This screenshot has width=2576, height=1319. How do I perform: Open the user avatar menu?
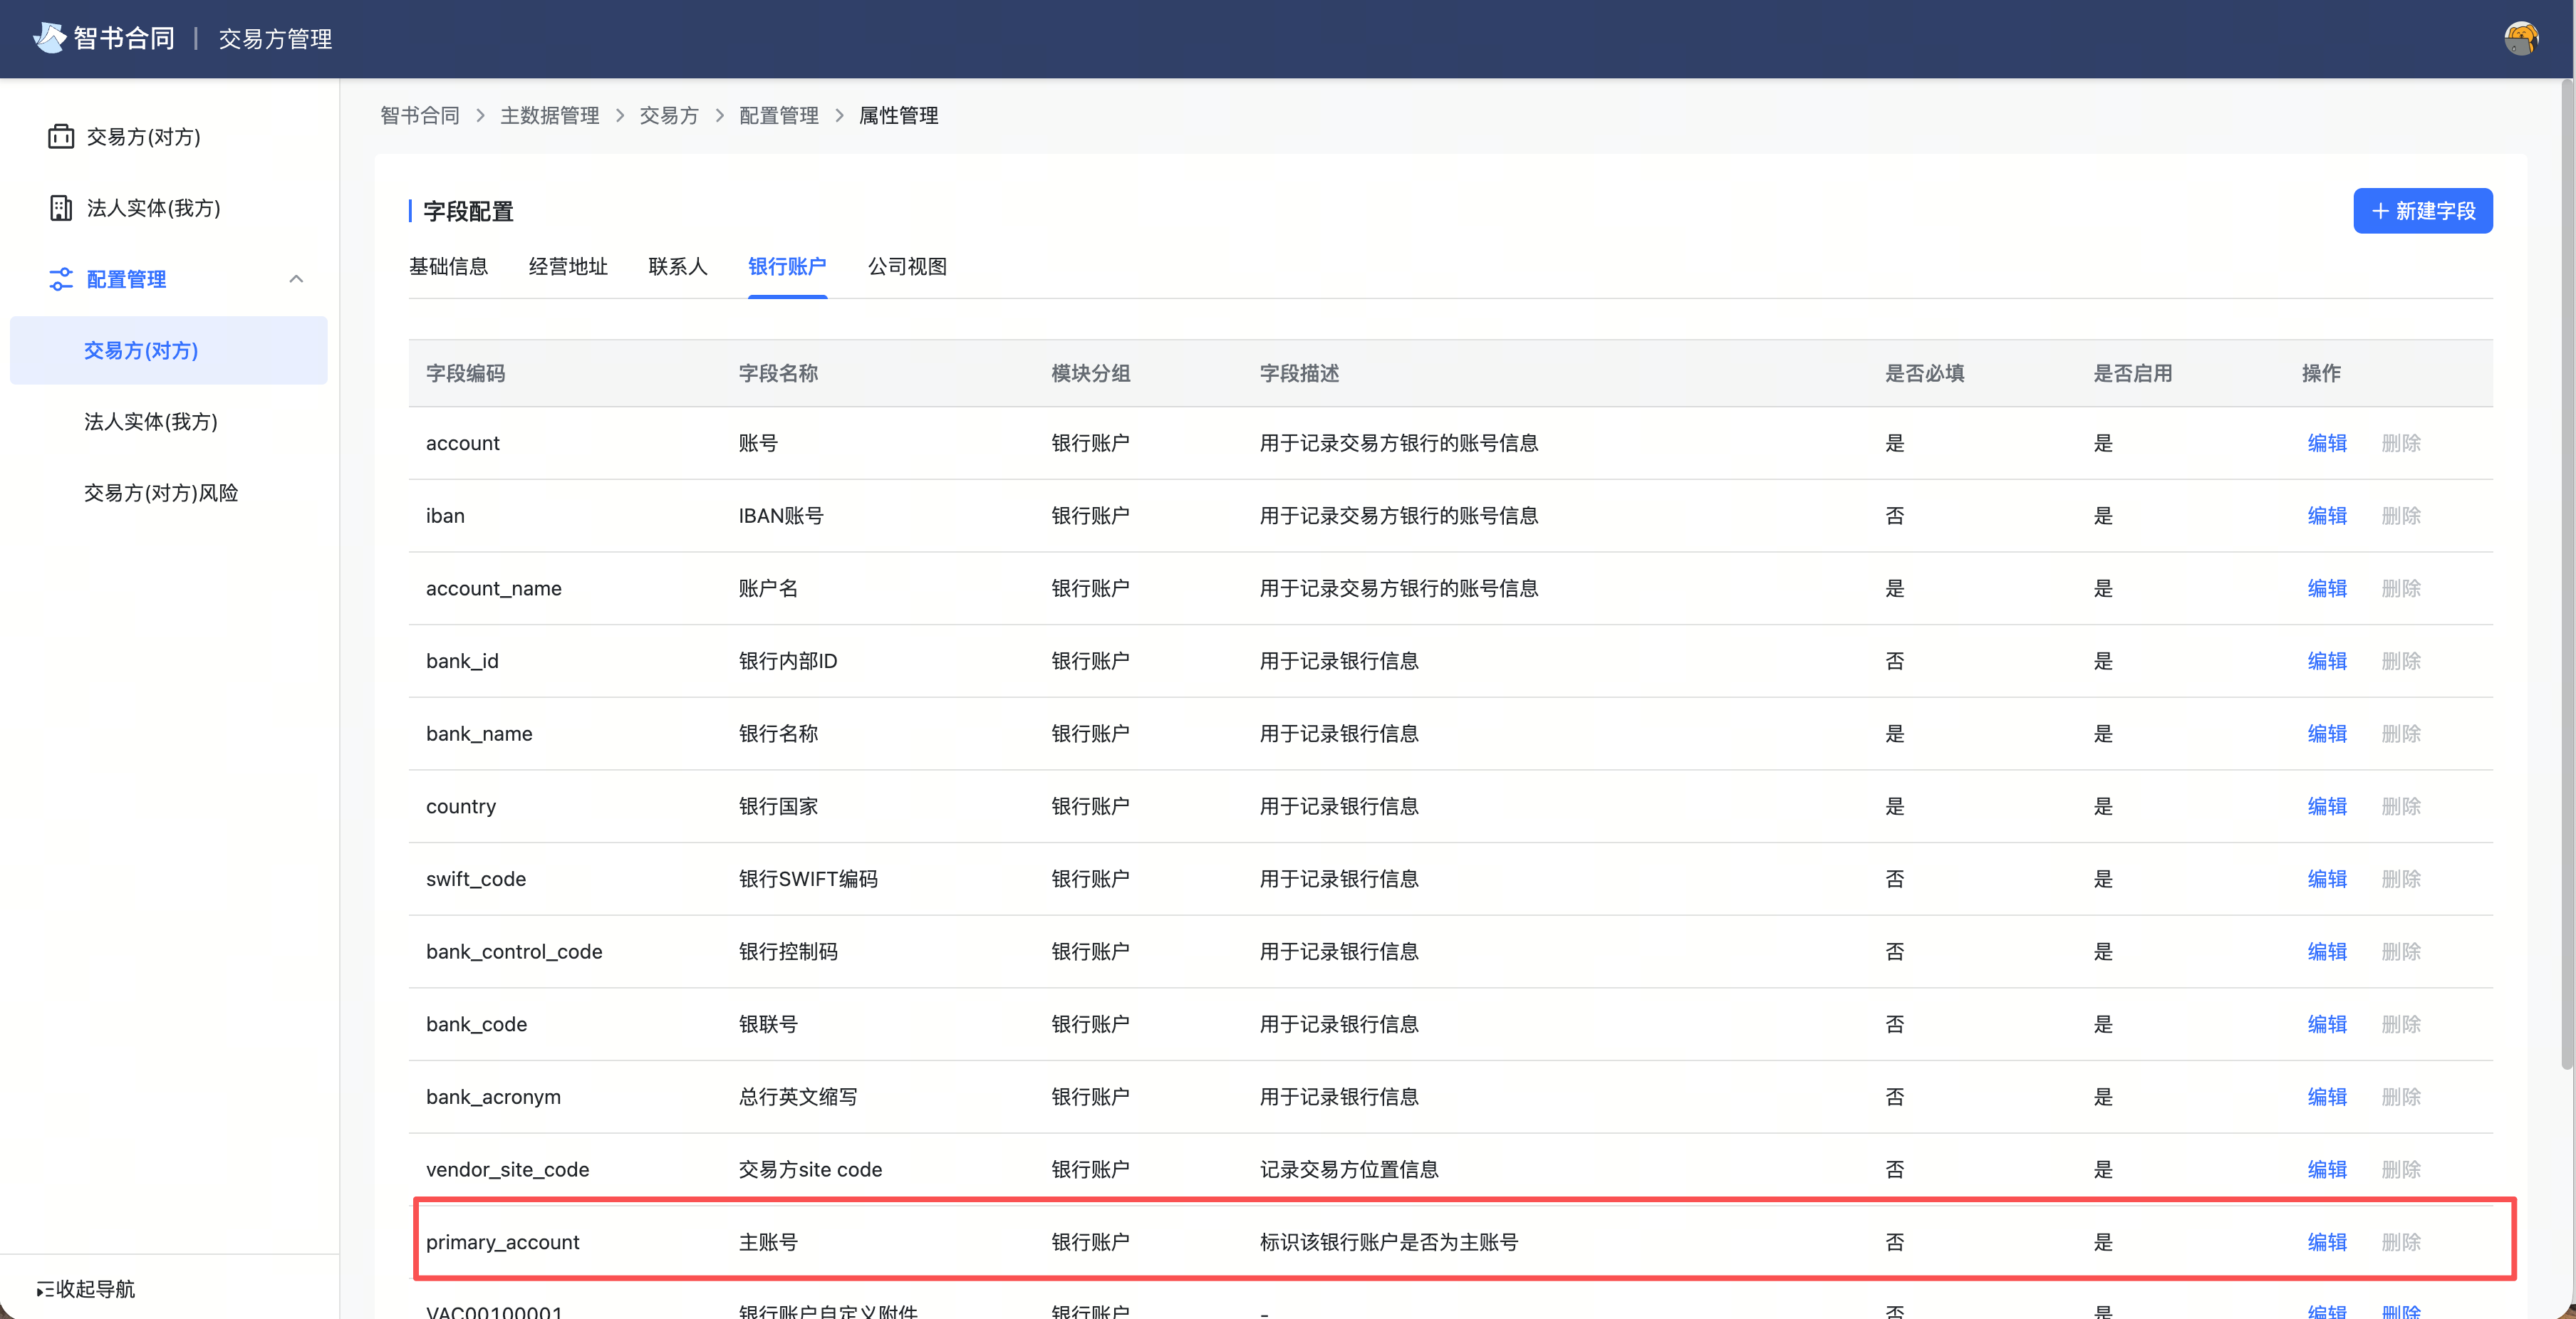tap(2521, 38)
